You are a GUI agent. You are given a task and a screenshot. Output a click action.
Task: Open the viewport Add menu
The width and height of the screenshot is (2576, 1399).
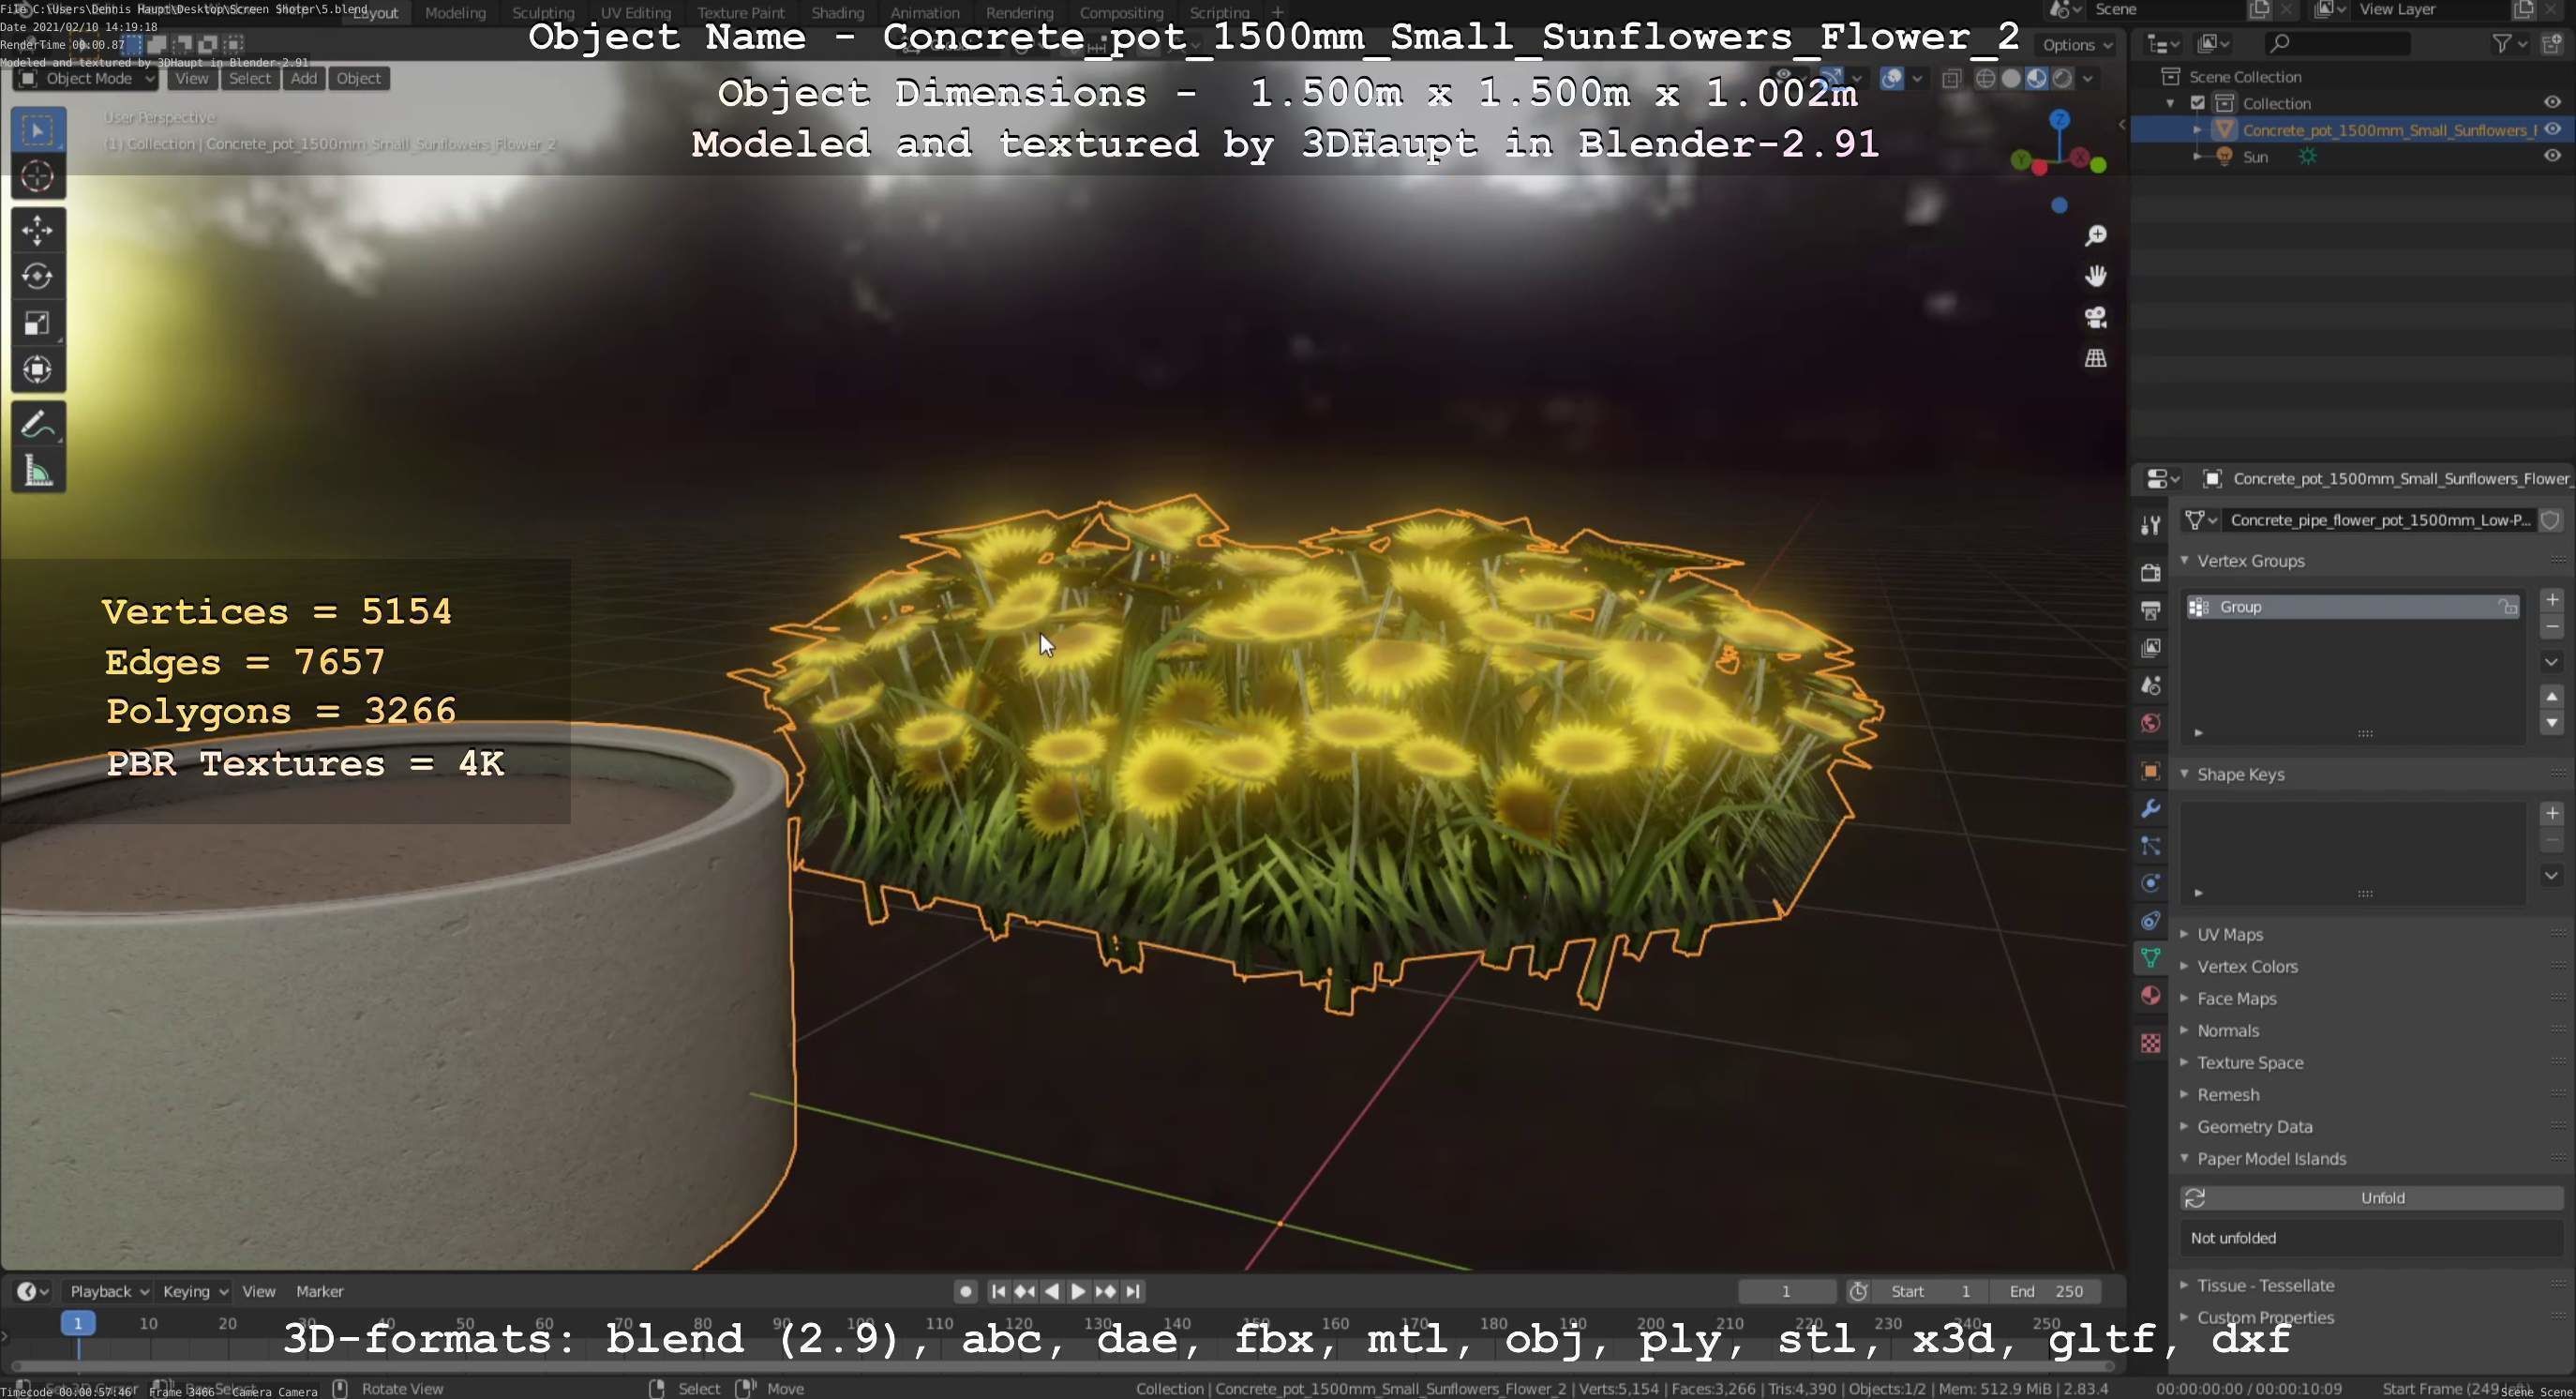(x=304, y=78)
